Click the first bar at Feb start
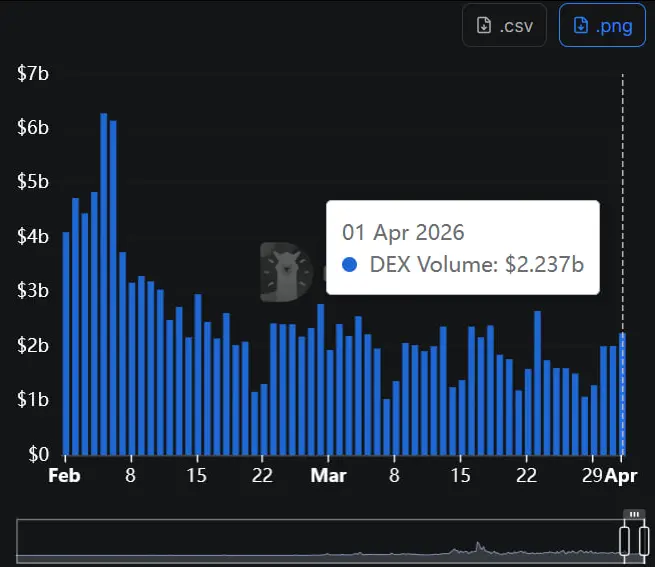The width and height of the screenshot is (655, 567). click(66, 343)
